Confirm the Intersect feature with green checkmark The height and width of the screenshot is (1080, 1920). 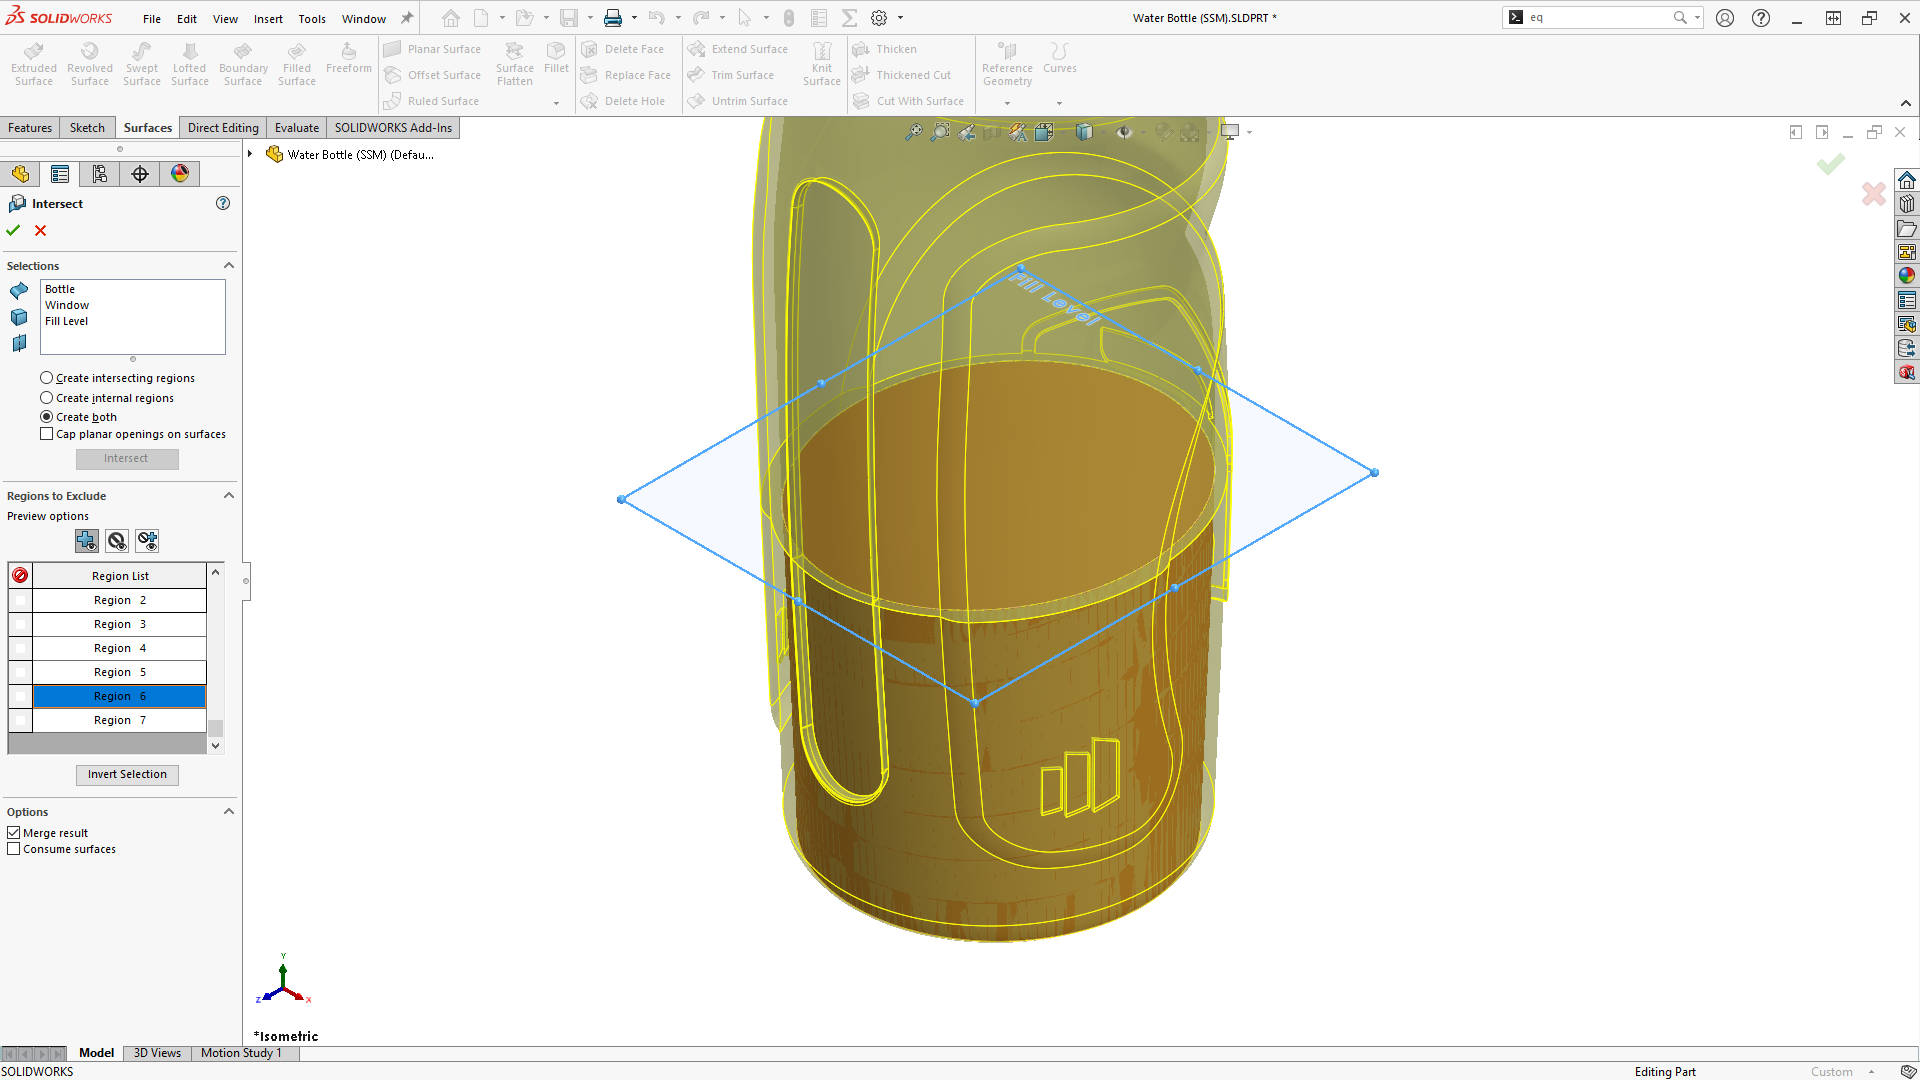coord(13,230)
